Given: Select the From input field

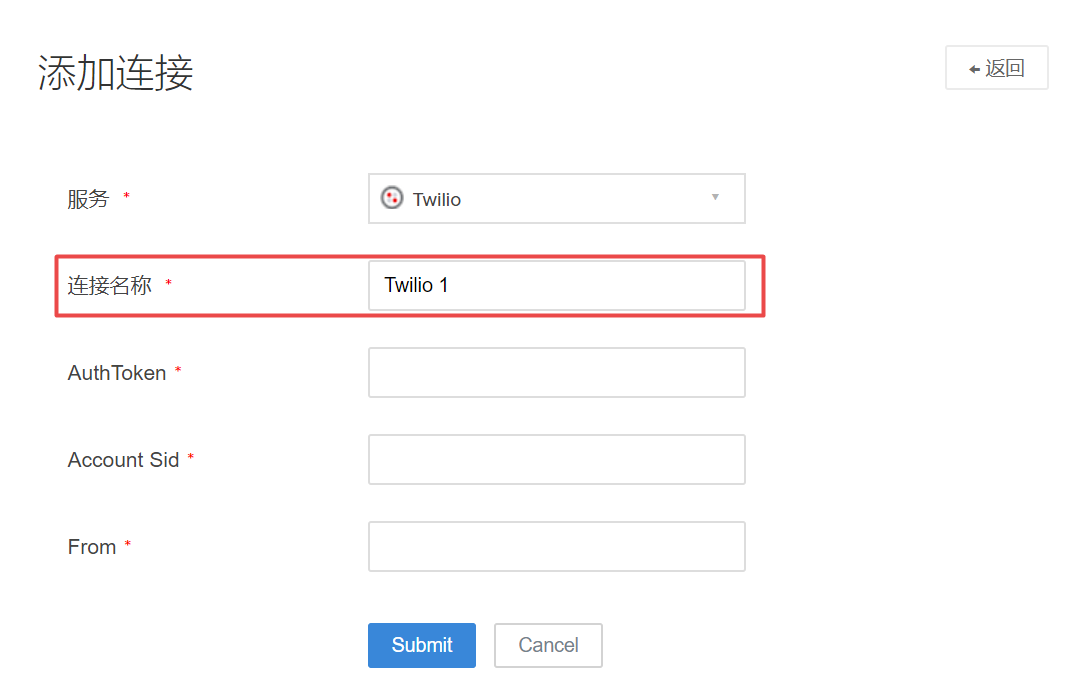Looking at the screenshot, I should click(x=556, y=546).
